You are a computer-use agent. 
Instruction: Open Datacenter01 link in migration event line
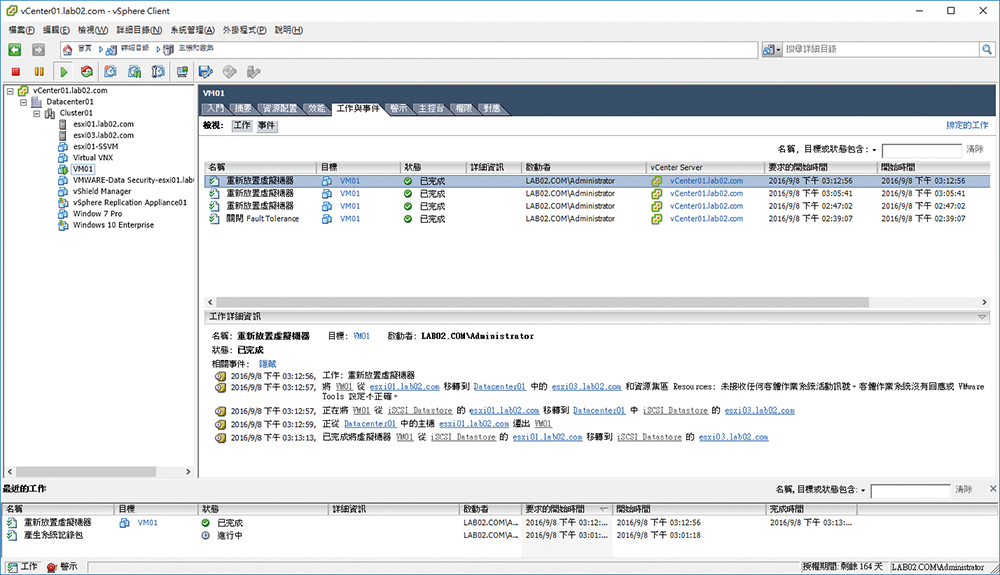(x=499, y=387)
